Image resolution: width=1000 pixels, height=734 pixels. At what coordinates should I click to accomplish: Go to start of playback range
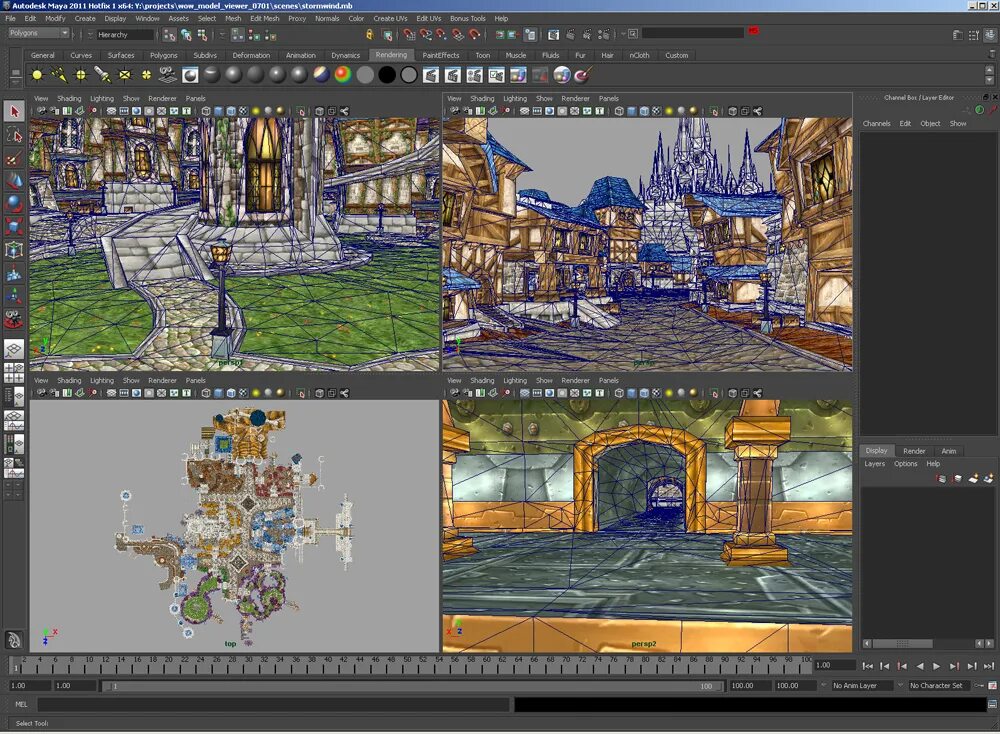(867, 666)
